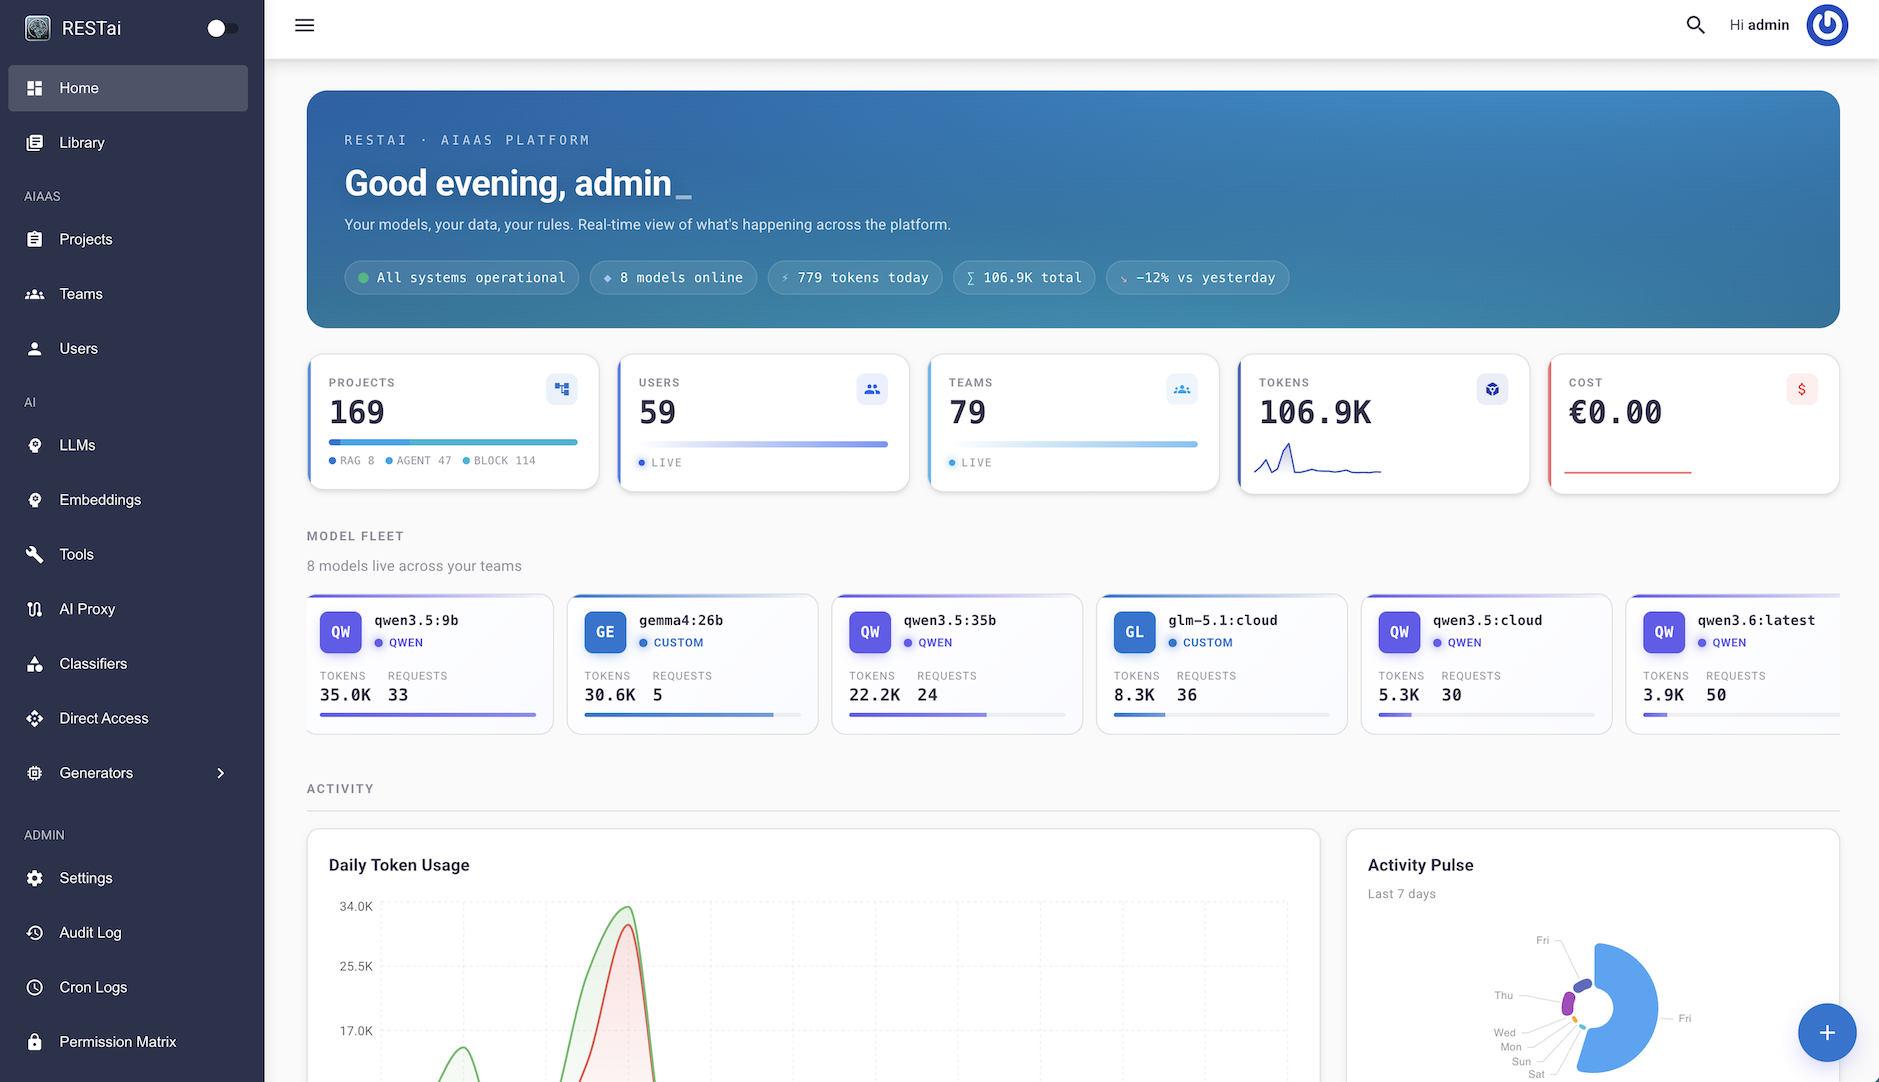Image resolution: width=1879 pixels, height=1082 pixels.
Task: Open the Library menu item
Action: tap(82, 143)
